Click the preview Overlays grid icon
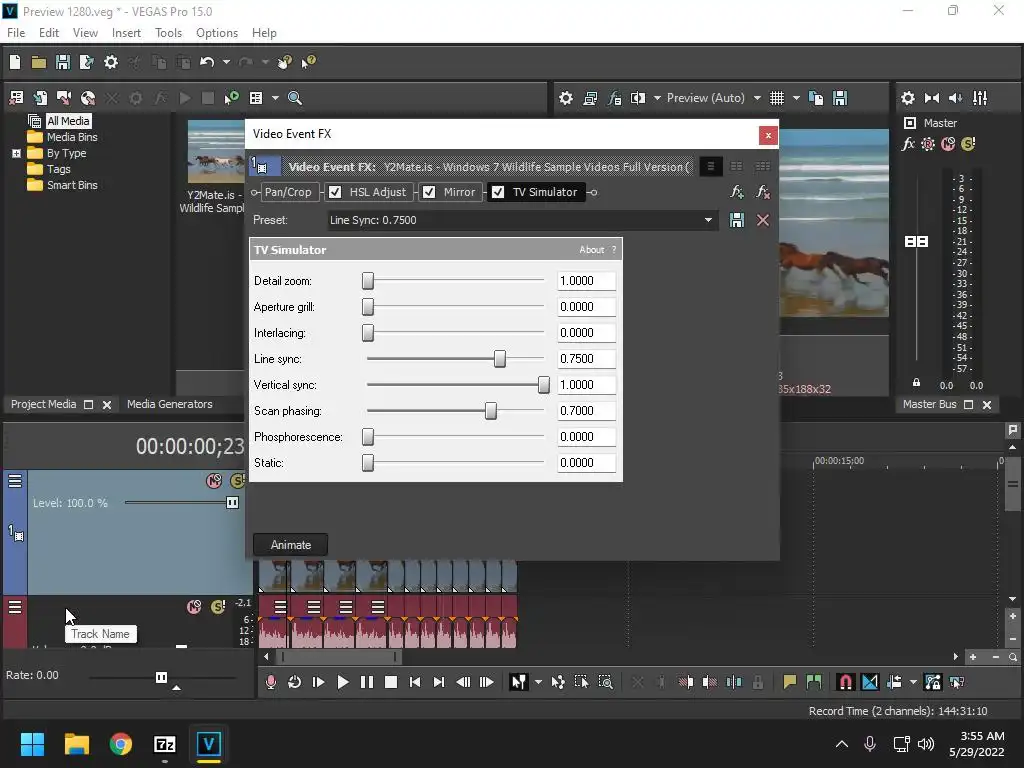This screenshot has height=768, width=1024. 776,98
